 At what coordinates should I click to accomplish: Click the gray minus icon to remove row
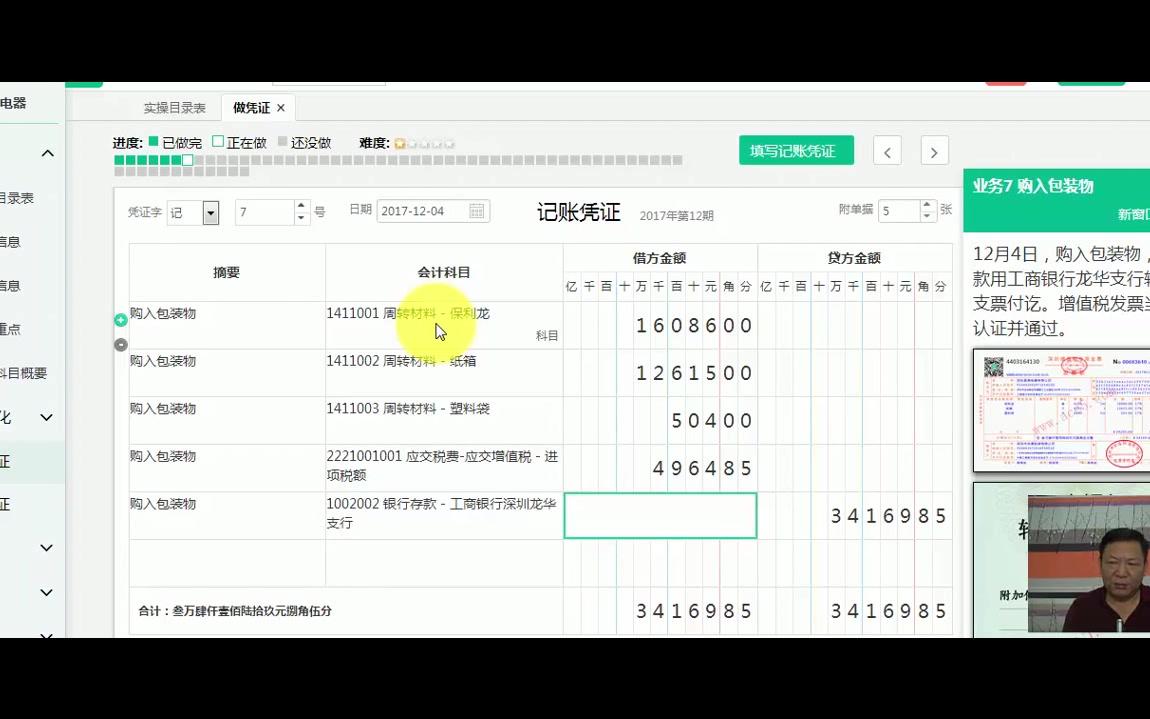pyautogui.click(x=121, y=343)
